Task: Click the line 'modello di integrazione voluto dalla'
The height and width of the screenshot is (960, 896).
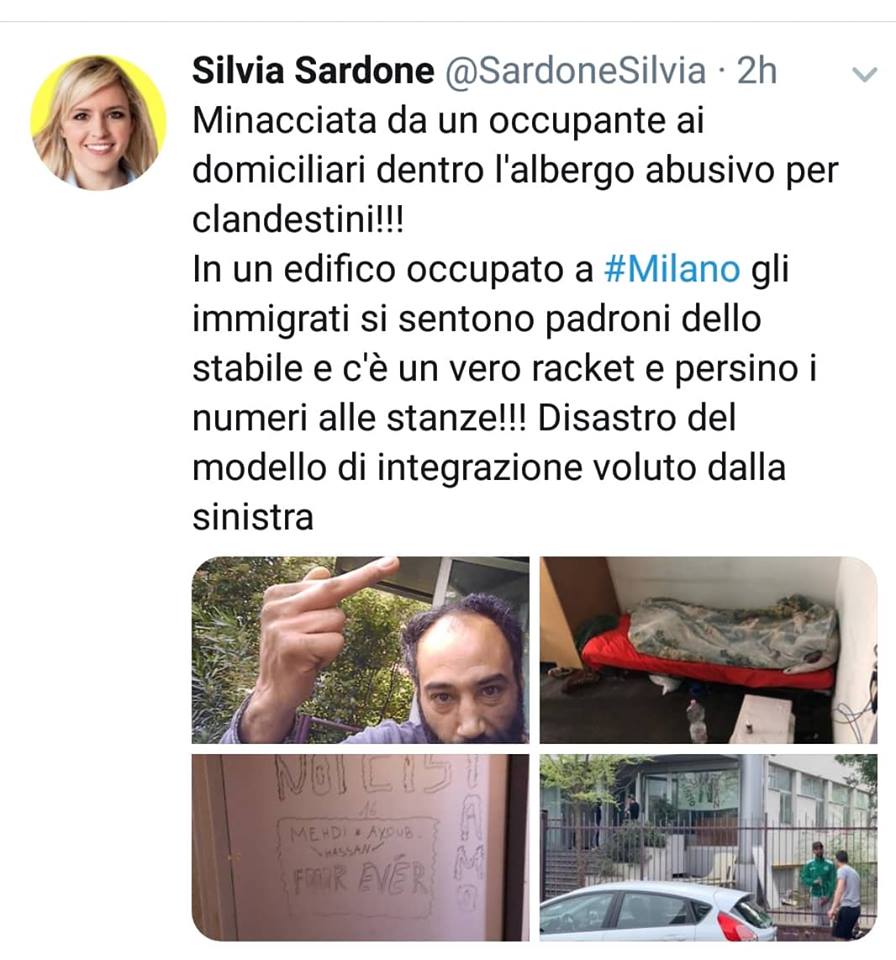Action: pyautogui.click(x=489, y=468)
